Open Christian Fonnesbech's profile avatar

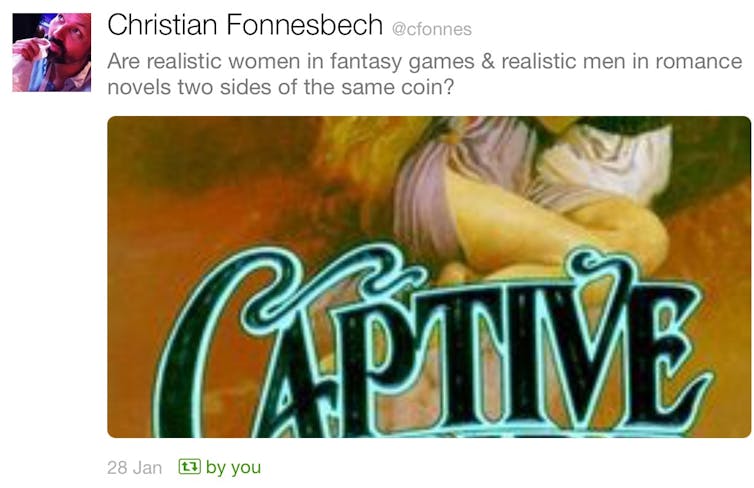pyautogui.click(x=51, y=52)
